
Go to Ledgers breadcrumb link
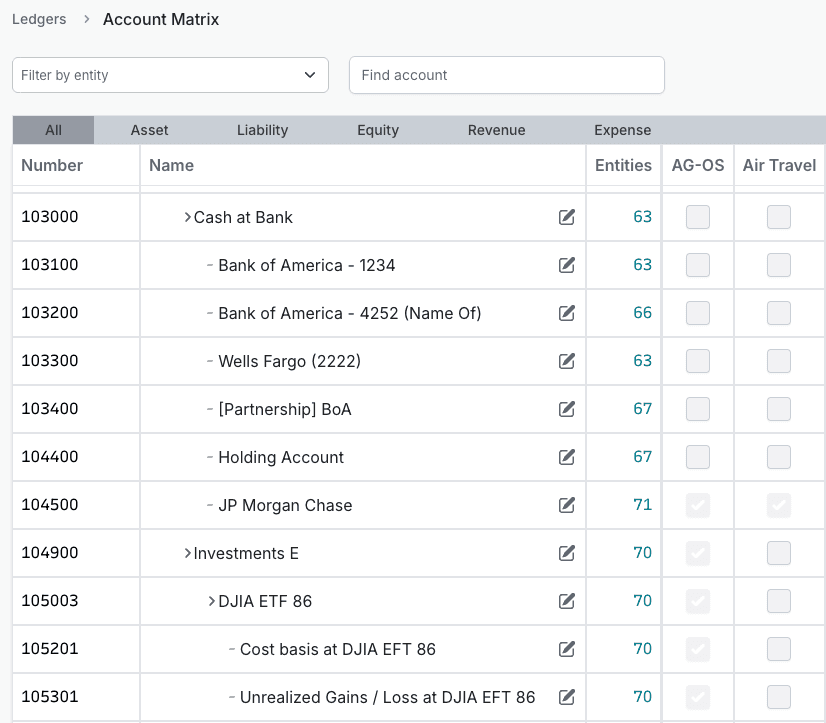(x=39, y=19)
